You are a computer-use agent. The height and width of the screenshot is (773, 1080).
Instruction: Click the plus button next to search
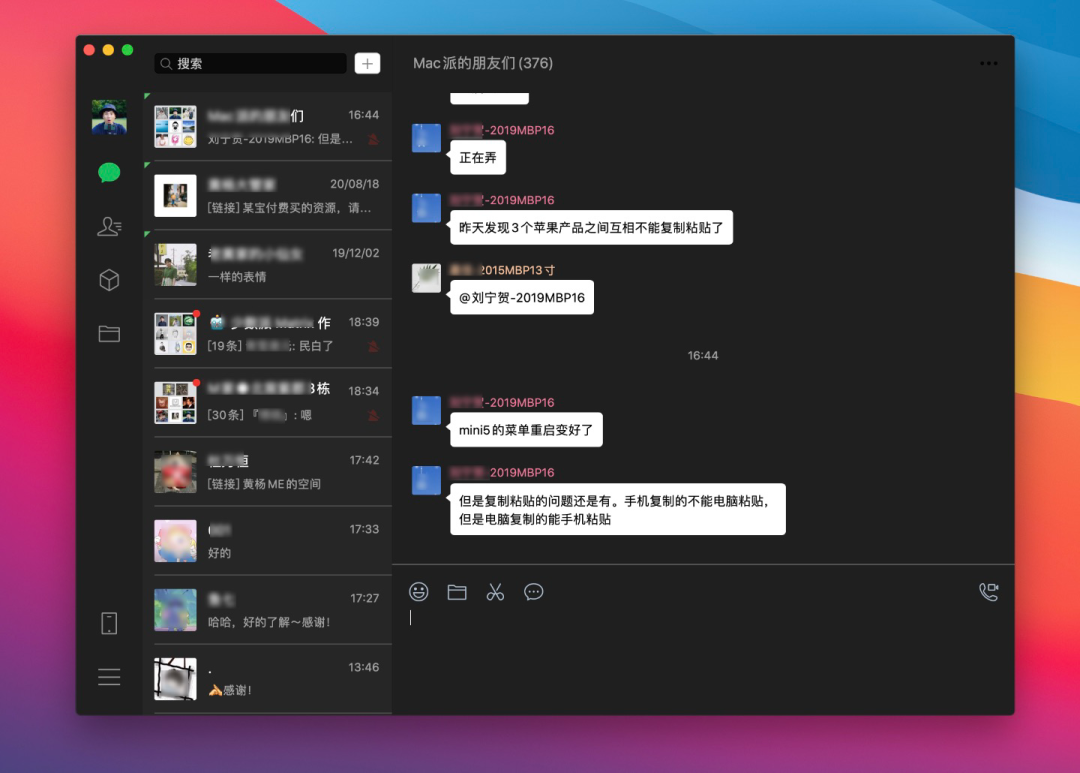point(367,63)
